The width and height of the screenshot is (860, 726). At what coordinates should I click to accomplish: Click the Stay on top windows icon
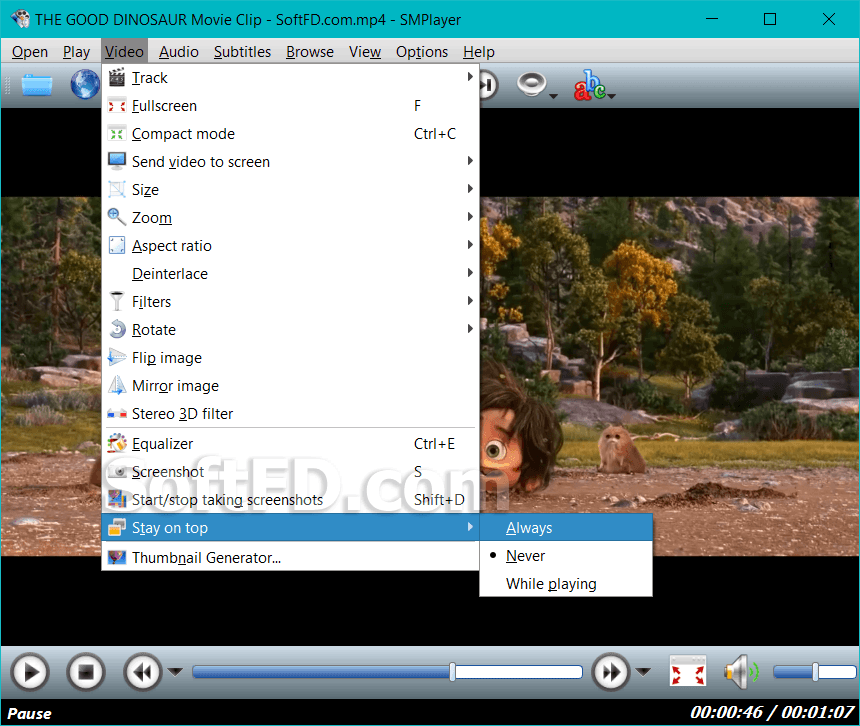point(117,527)
